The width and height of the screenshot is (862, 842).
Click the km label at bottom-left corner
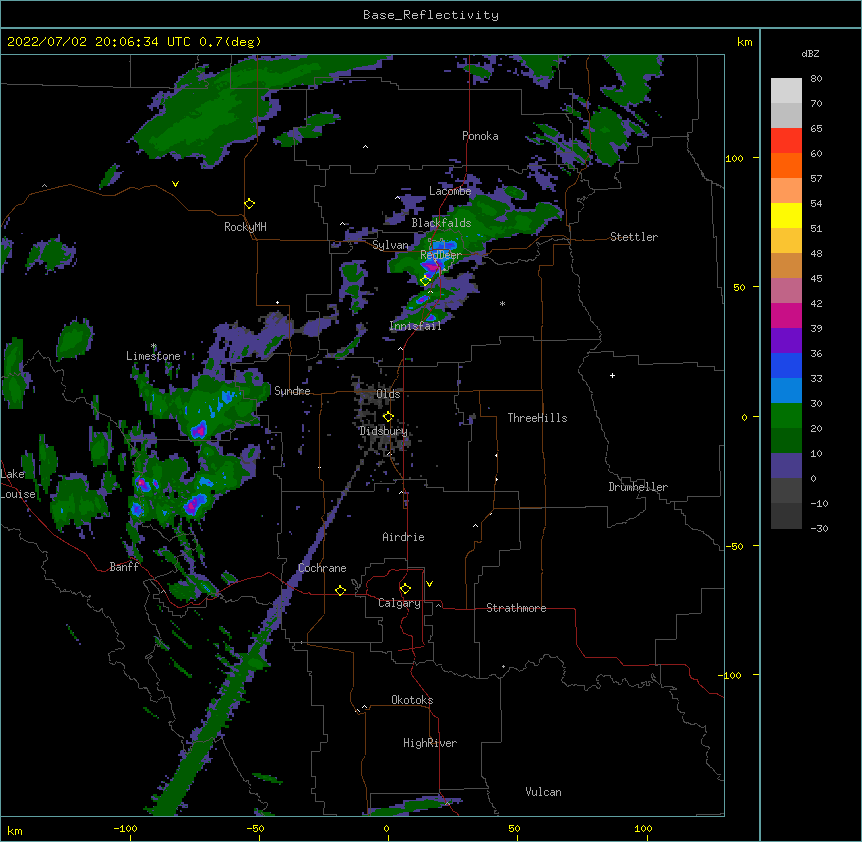15,830
